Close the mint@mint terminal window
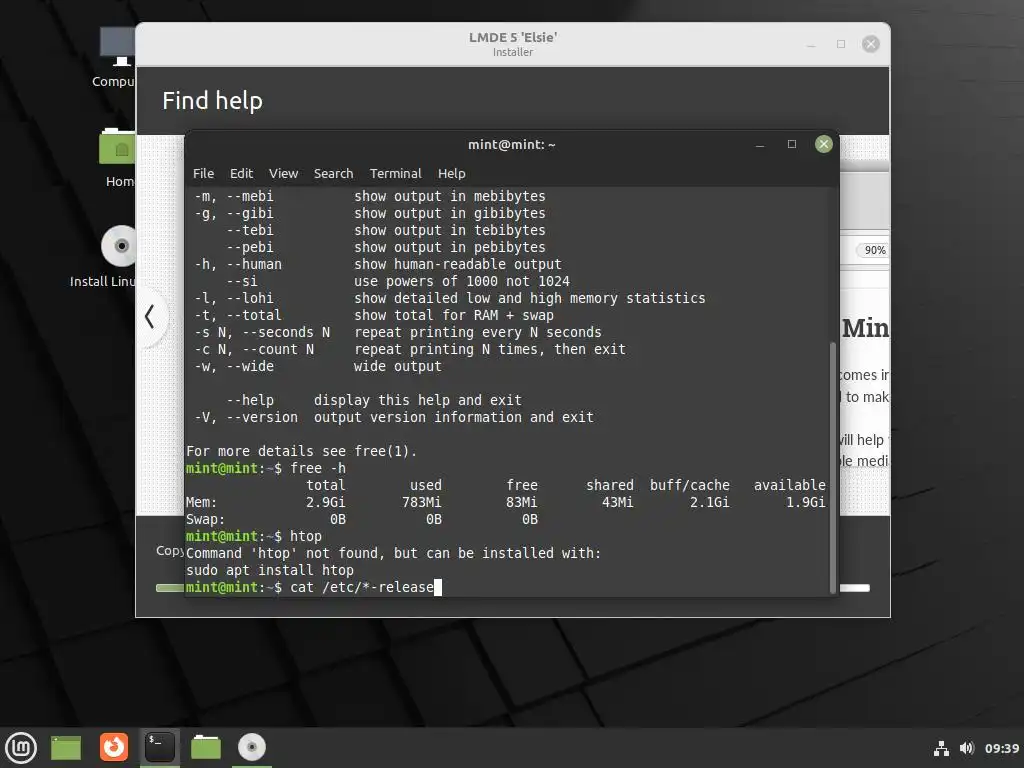The width and height of the screenshot is (1024, 768). tap(824, 144)
